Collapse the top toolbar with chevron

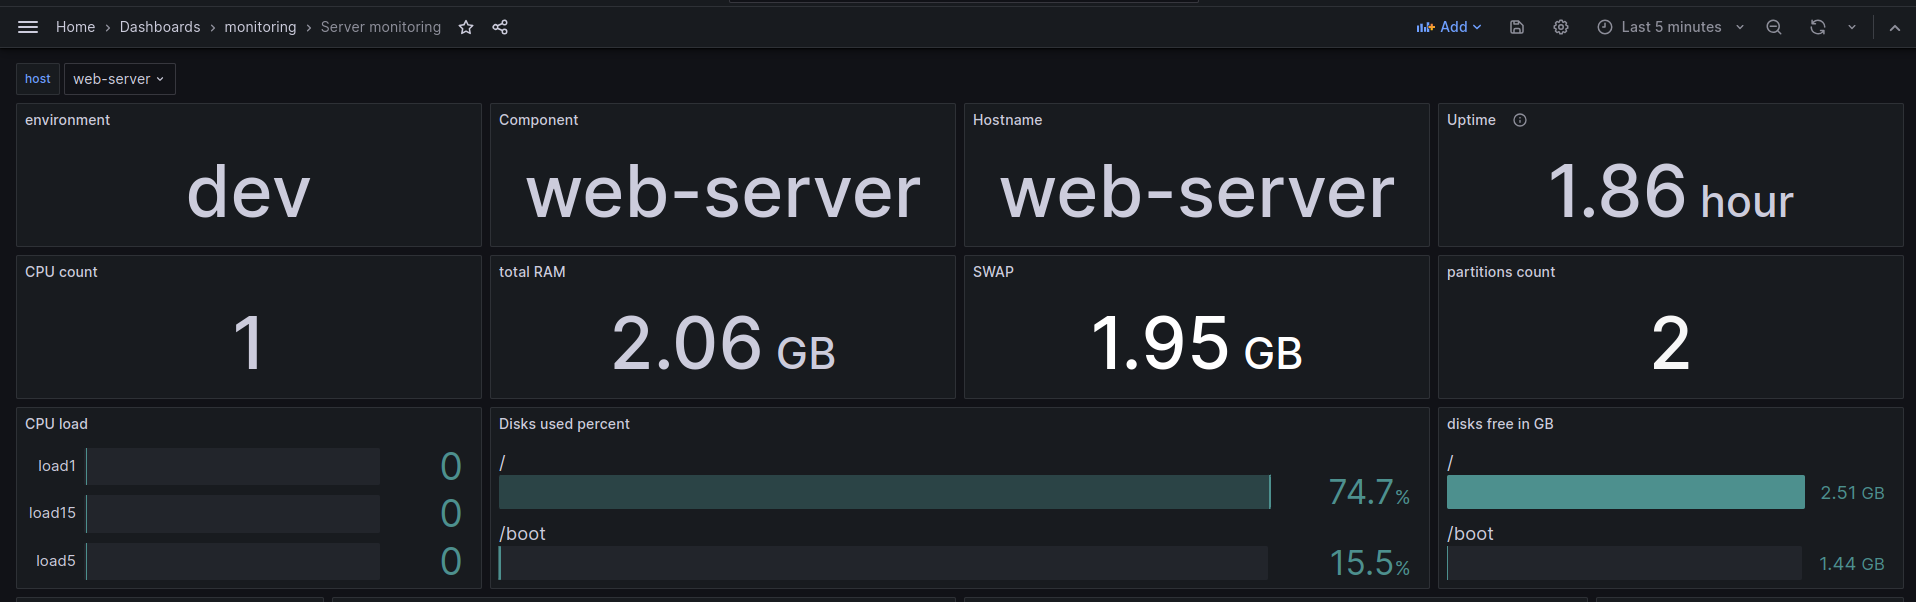pos(1895,27)
